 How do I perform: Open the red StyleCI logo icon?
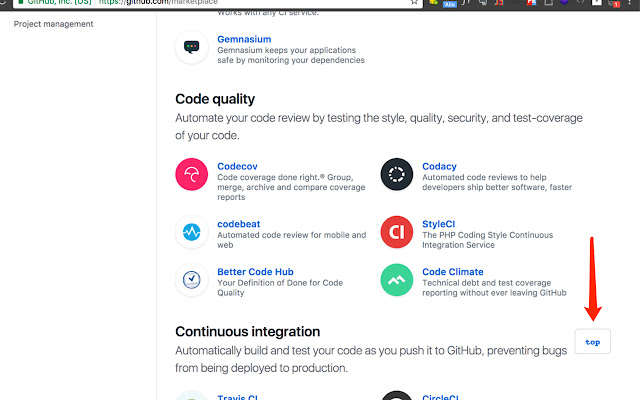(x=397, y=232)
